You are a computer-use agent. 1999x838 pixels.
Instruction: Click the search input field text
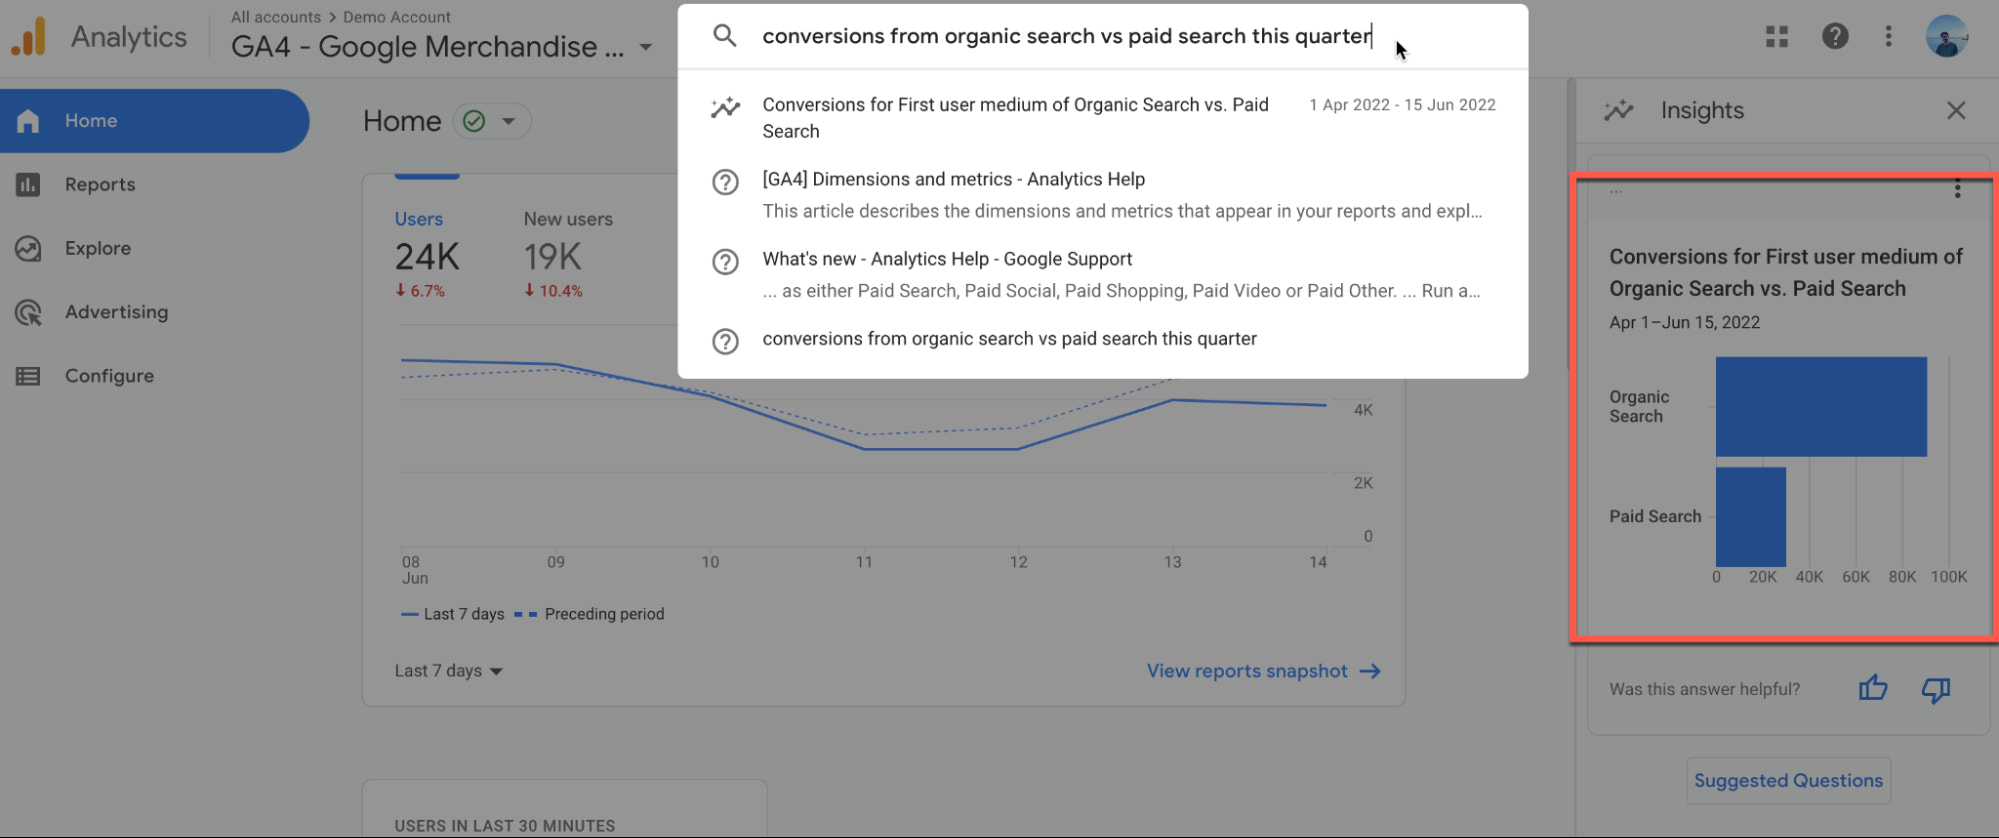click(x=1066, y=36)
